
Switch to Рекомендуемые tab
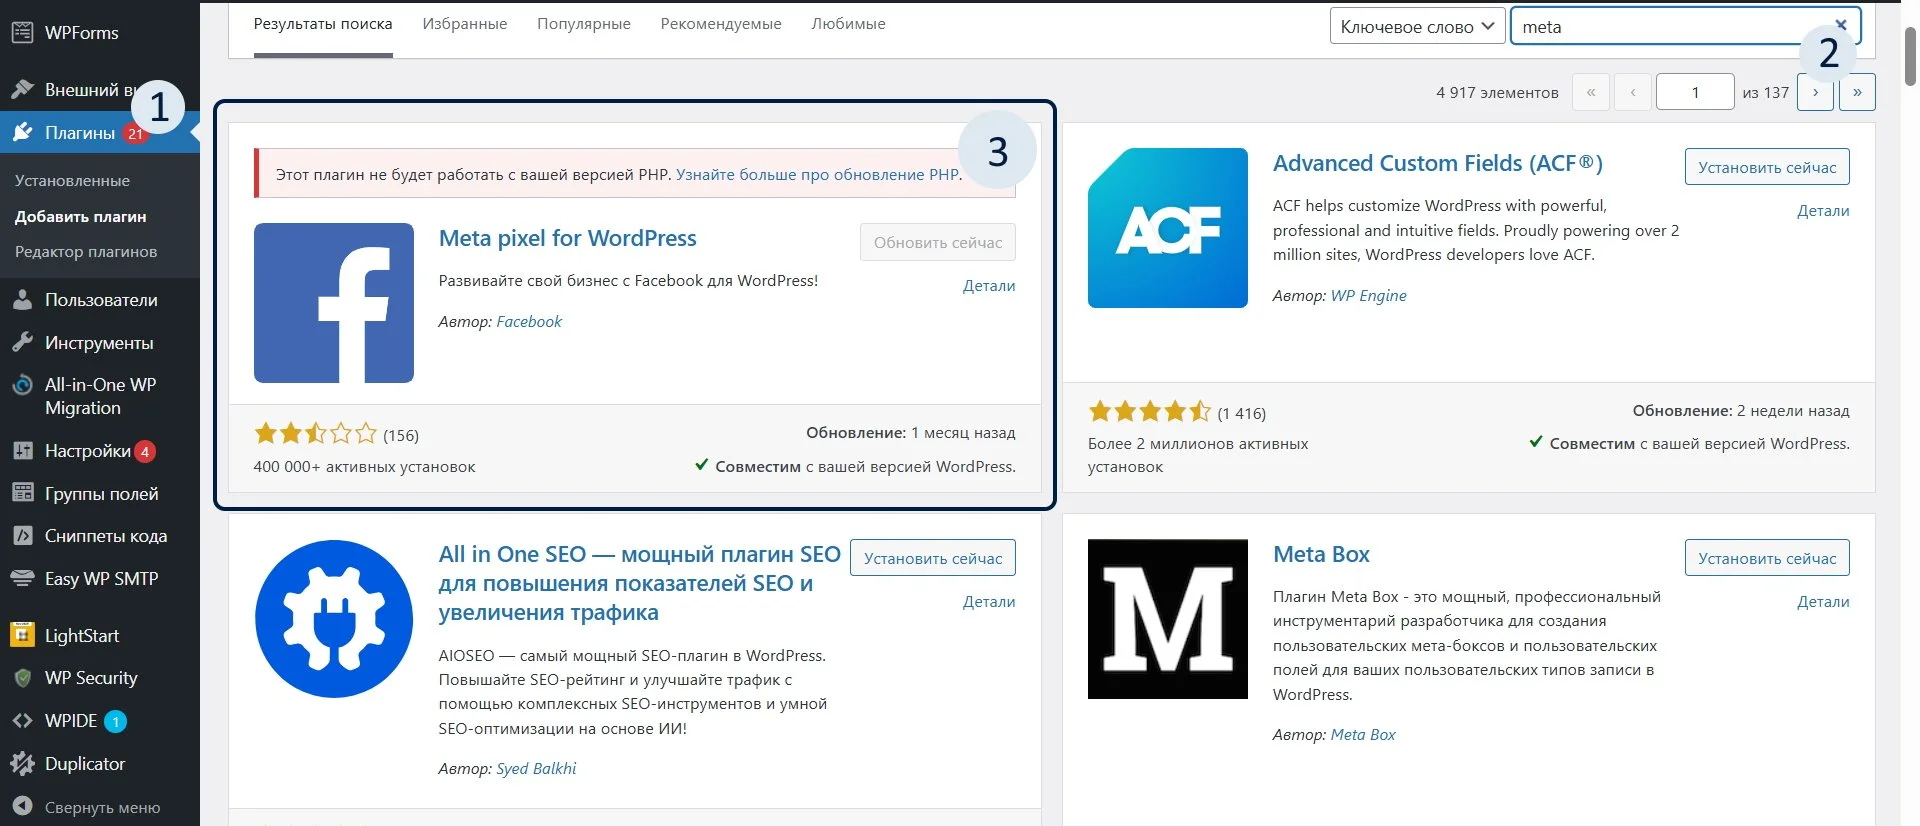coord(721,24)
